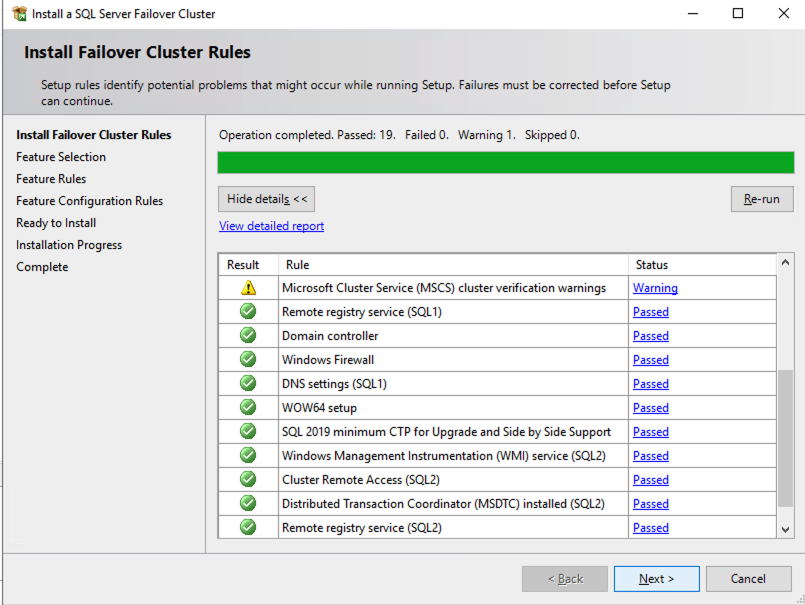Click green check beside Cluster Remote Access (SQL2)
The height and width of the screenshot is (605, 805).
pyautogui.click(x=248, y=480)
